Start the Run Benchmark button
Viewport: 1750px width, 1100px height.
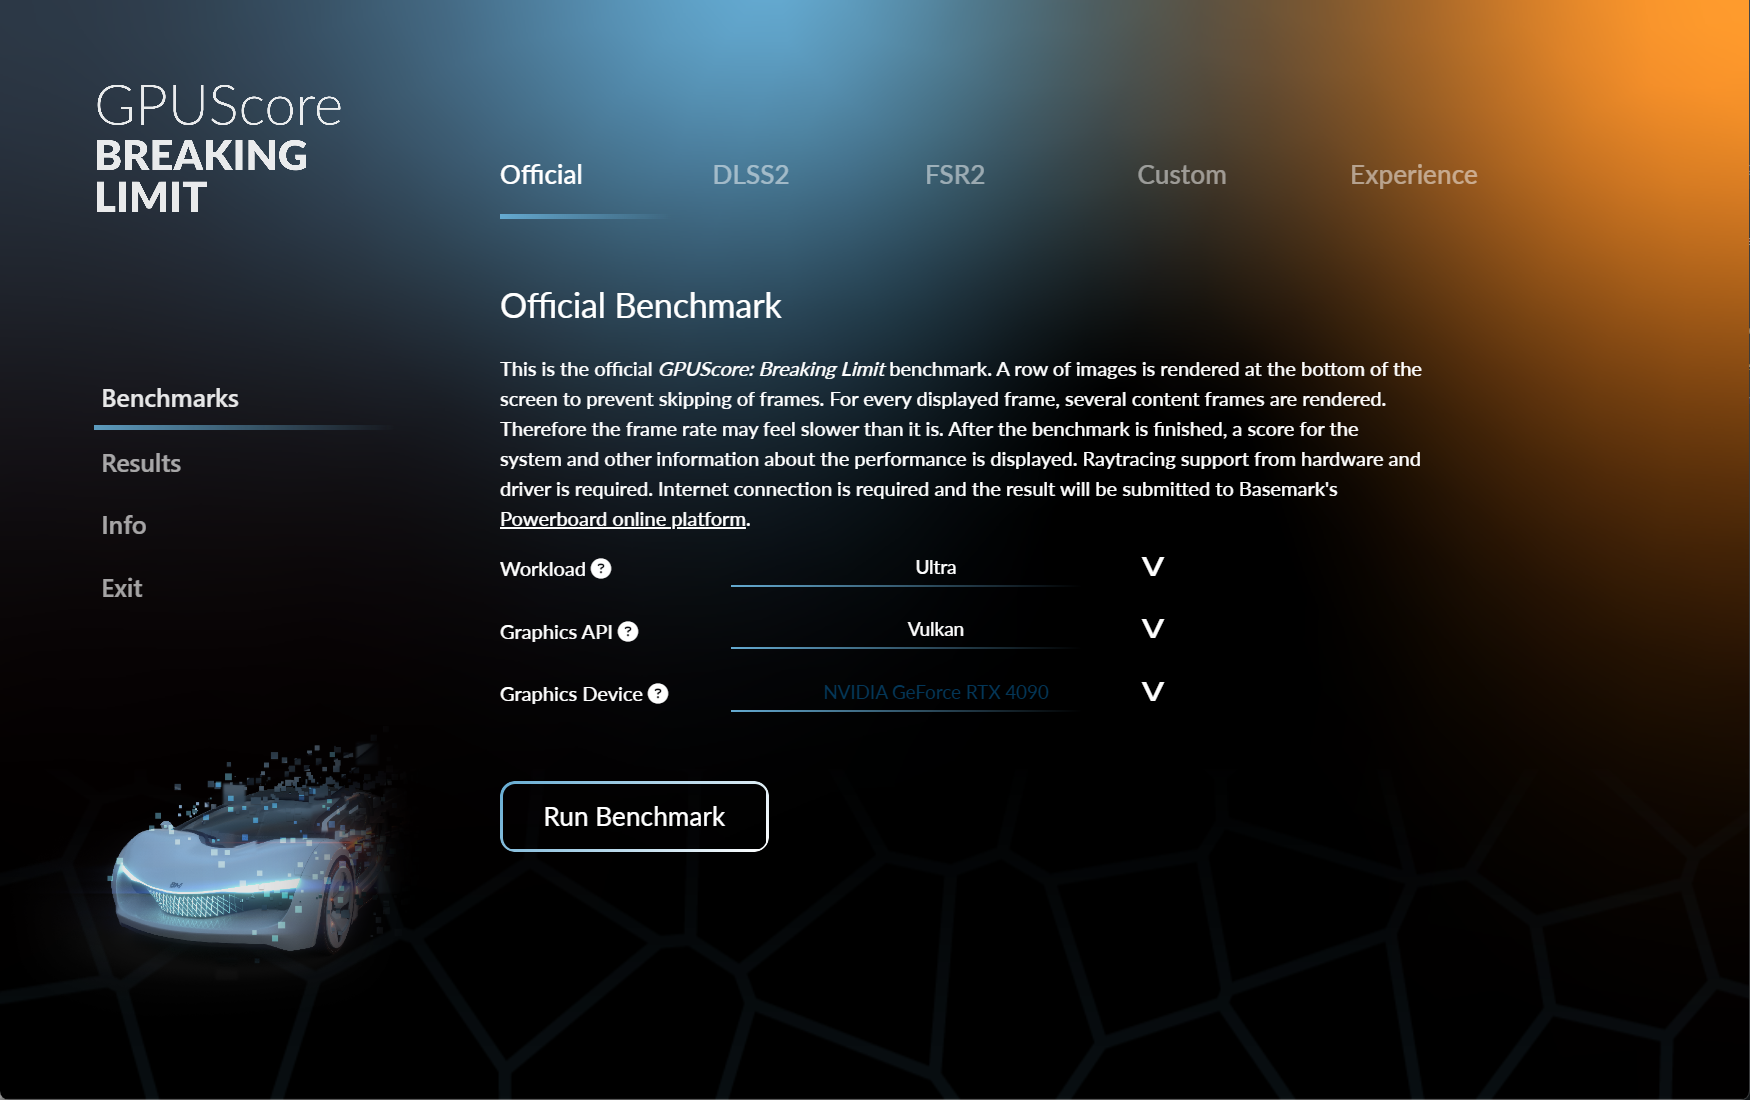tap(634, 817)
